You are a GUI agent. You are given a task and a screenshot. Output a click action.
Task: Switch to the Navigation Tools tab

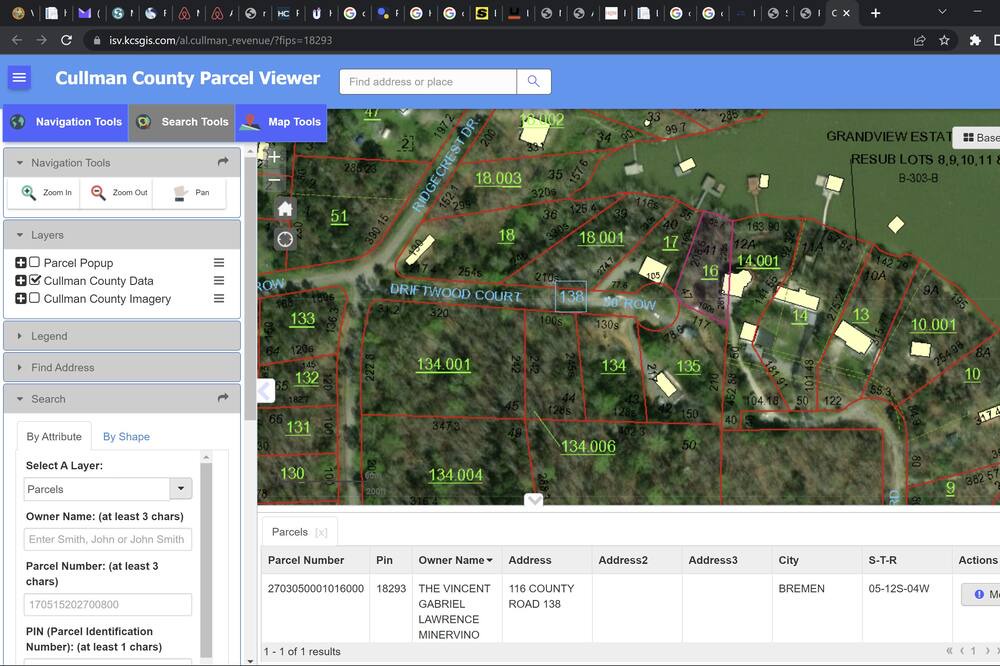66,122
